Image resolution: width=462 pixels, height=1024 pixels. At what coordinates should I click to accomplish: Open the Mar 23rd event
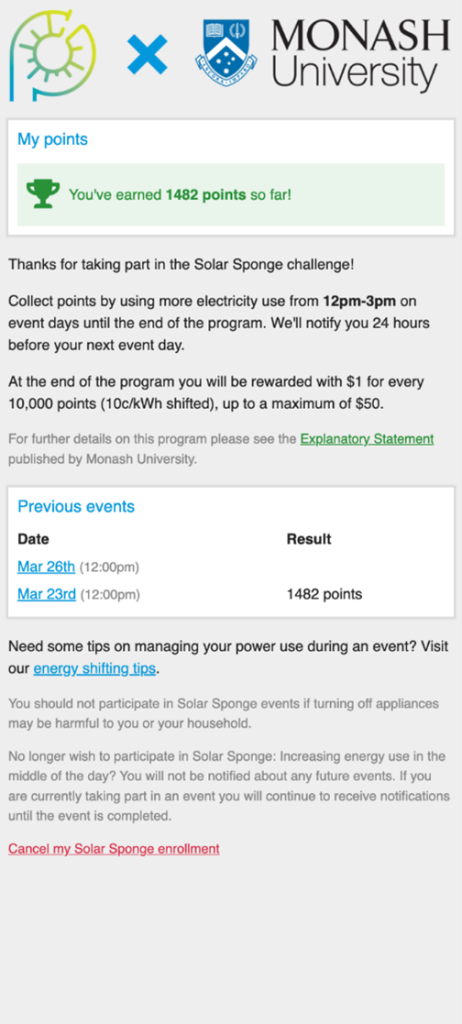[x=46, y=594]
